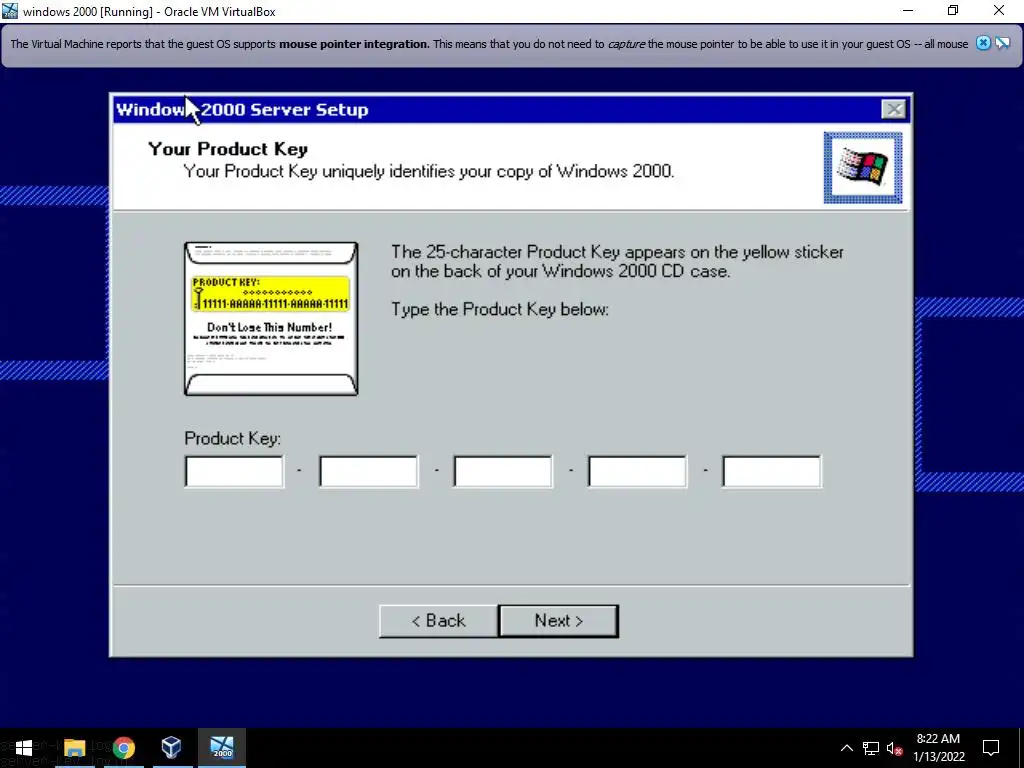Viewport: 1024px width, 768px height.
Task: Click the second Product Key field
Action: [369, 472]
